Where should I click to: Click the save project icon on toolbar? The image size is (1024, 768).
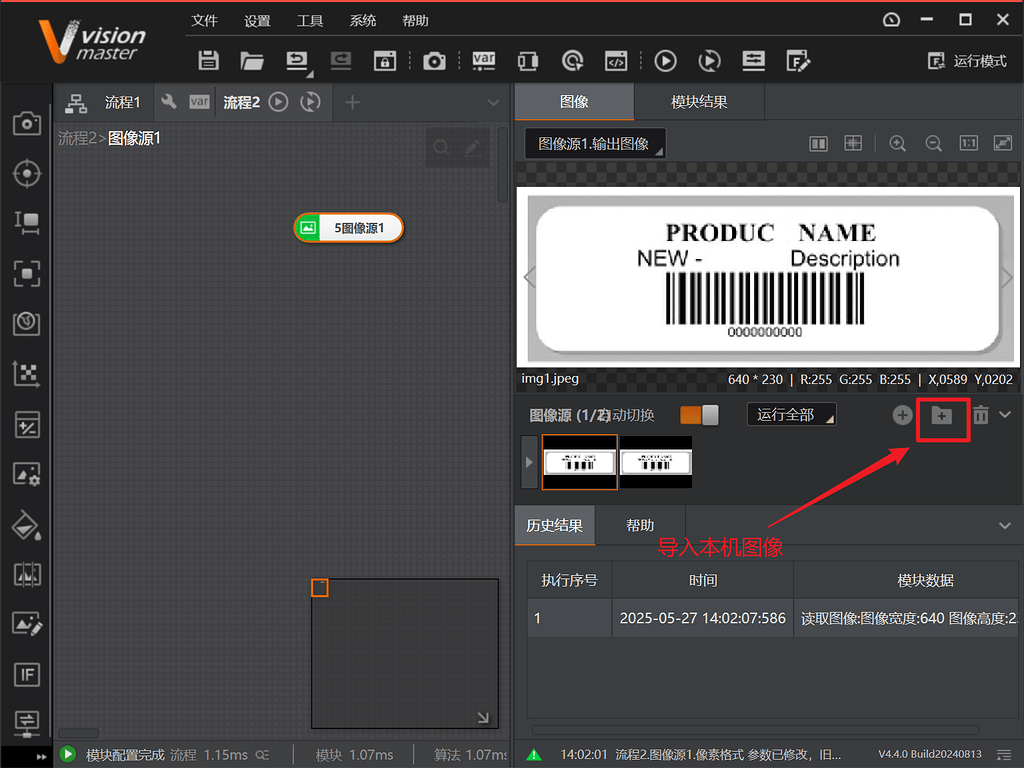click(208, 61)
